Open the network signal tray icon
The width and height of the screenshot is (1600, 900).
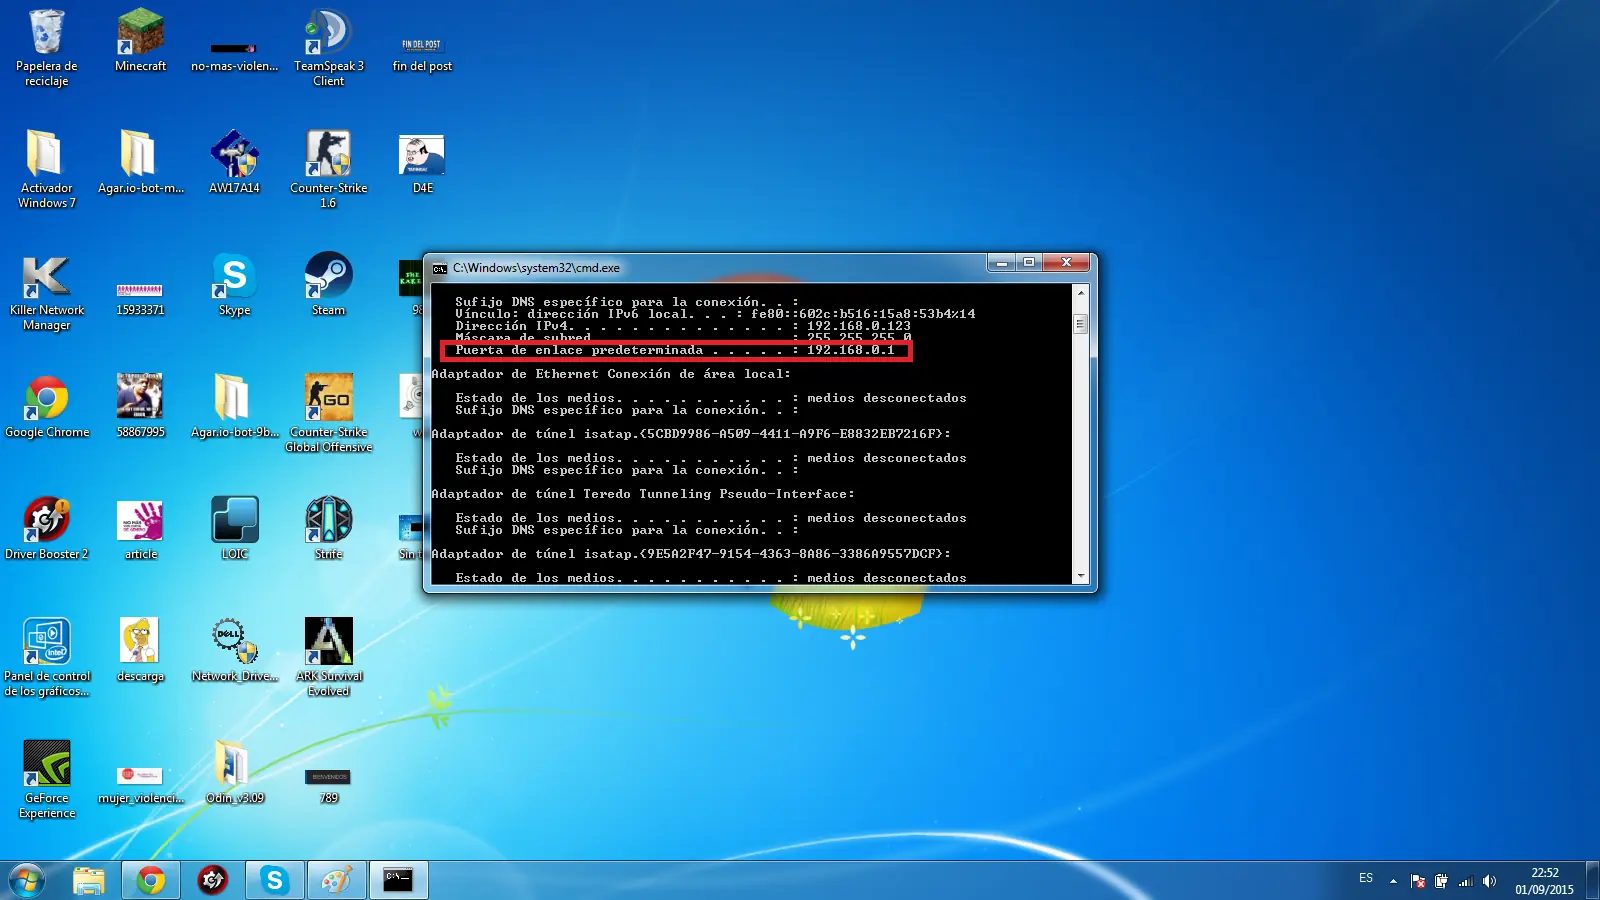pyautogui.click(x=1466, y=881)
